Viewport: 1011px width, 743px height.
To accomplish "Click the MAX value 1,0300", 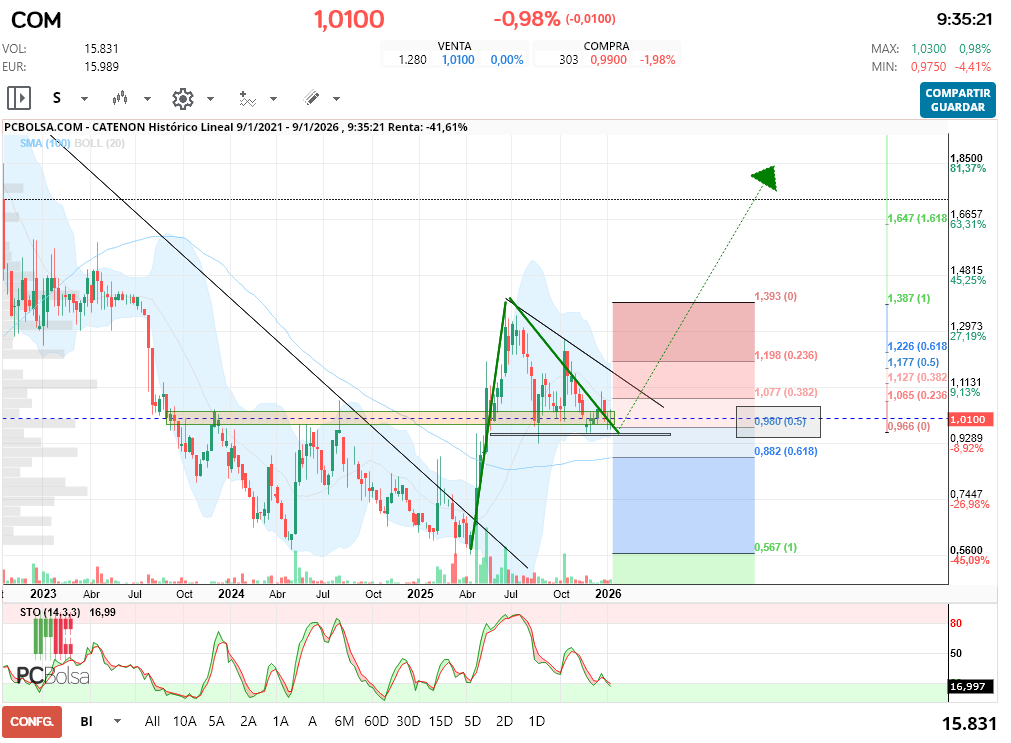I will [928, 49].
